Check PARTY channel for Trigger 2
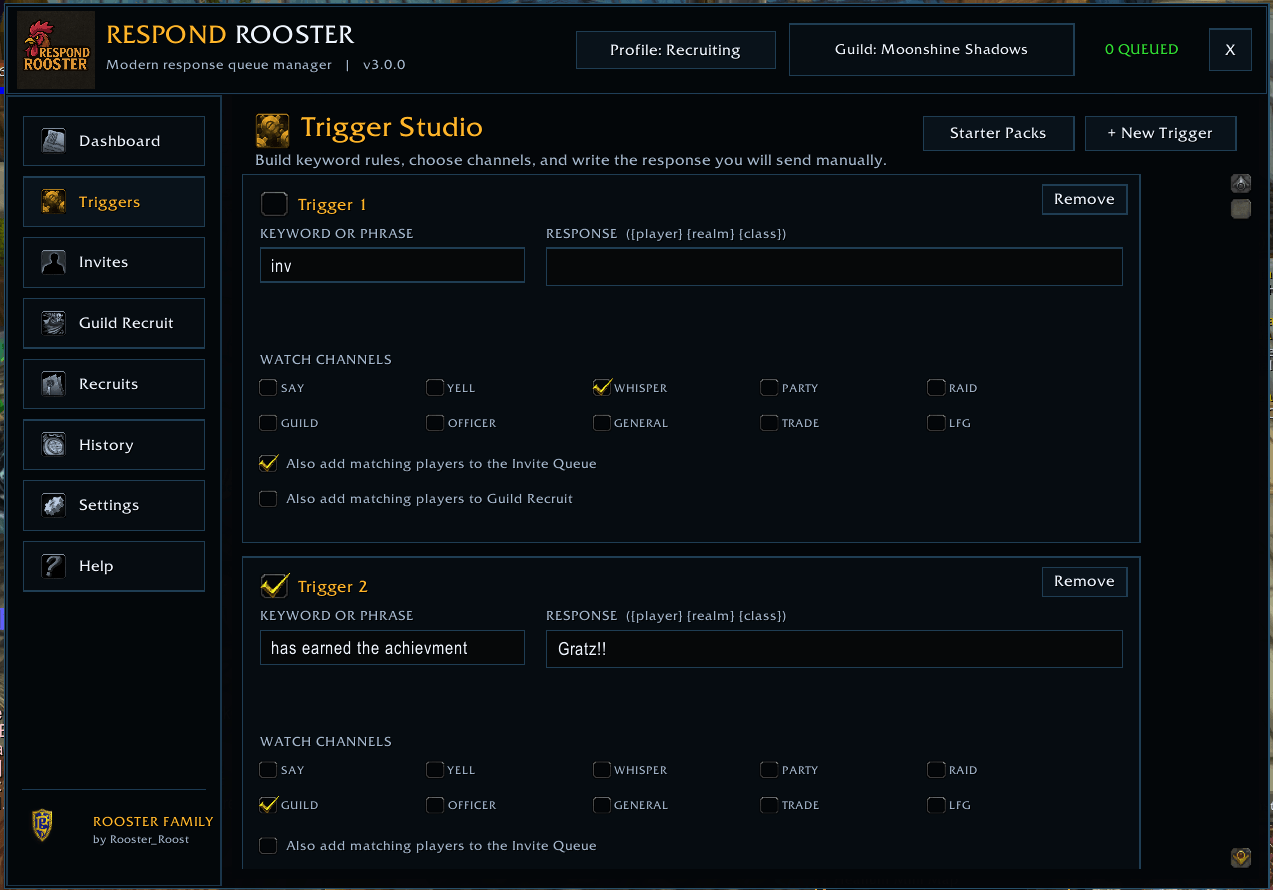 coord(769,770)
